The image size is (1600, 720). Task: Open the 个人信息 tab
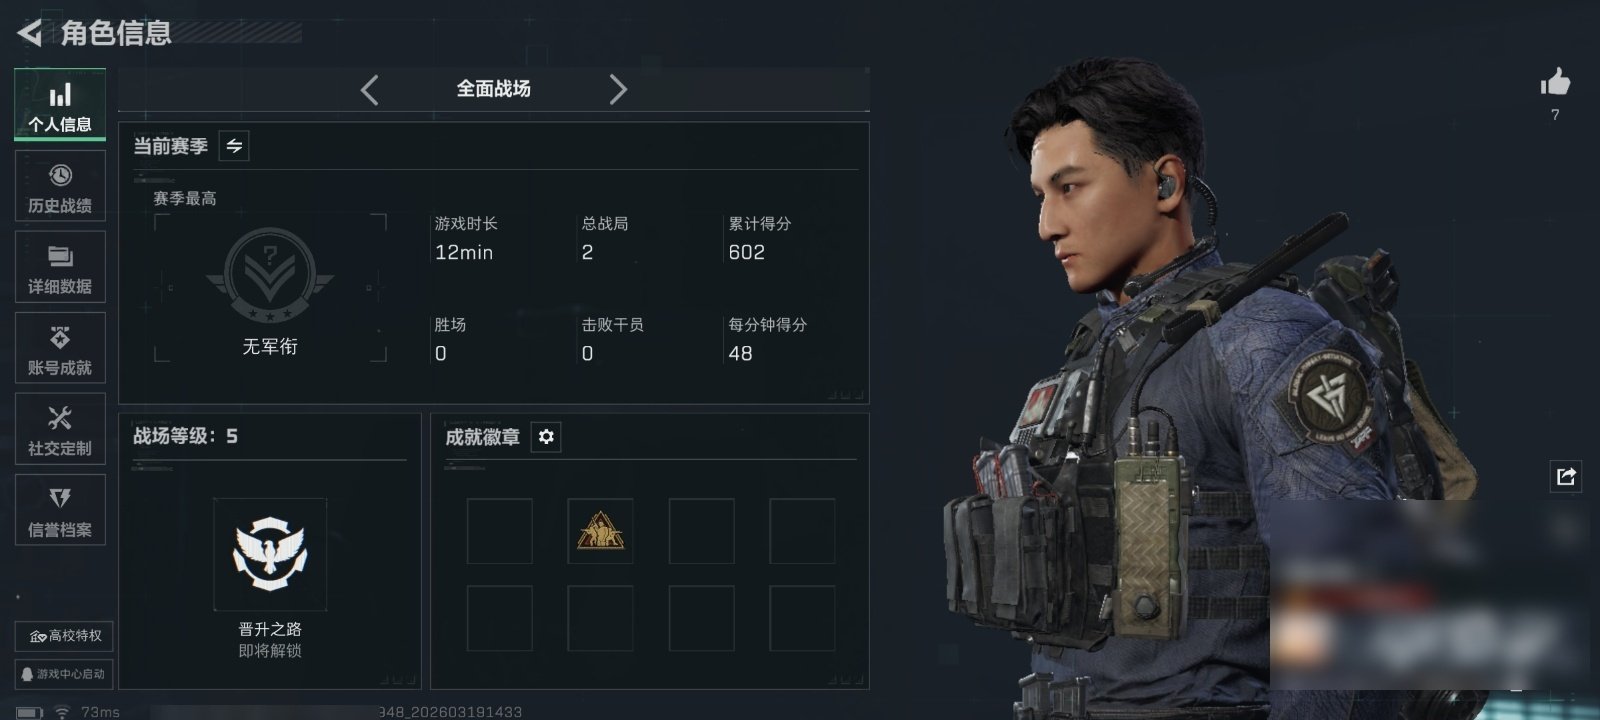point(60,105)
